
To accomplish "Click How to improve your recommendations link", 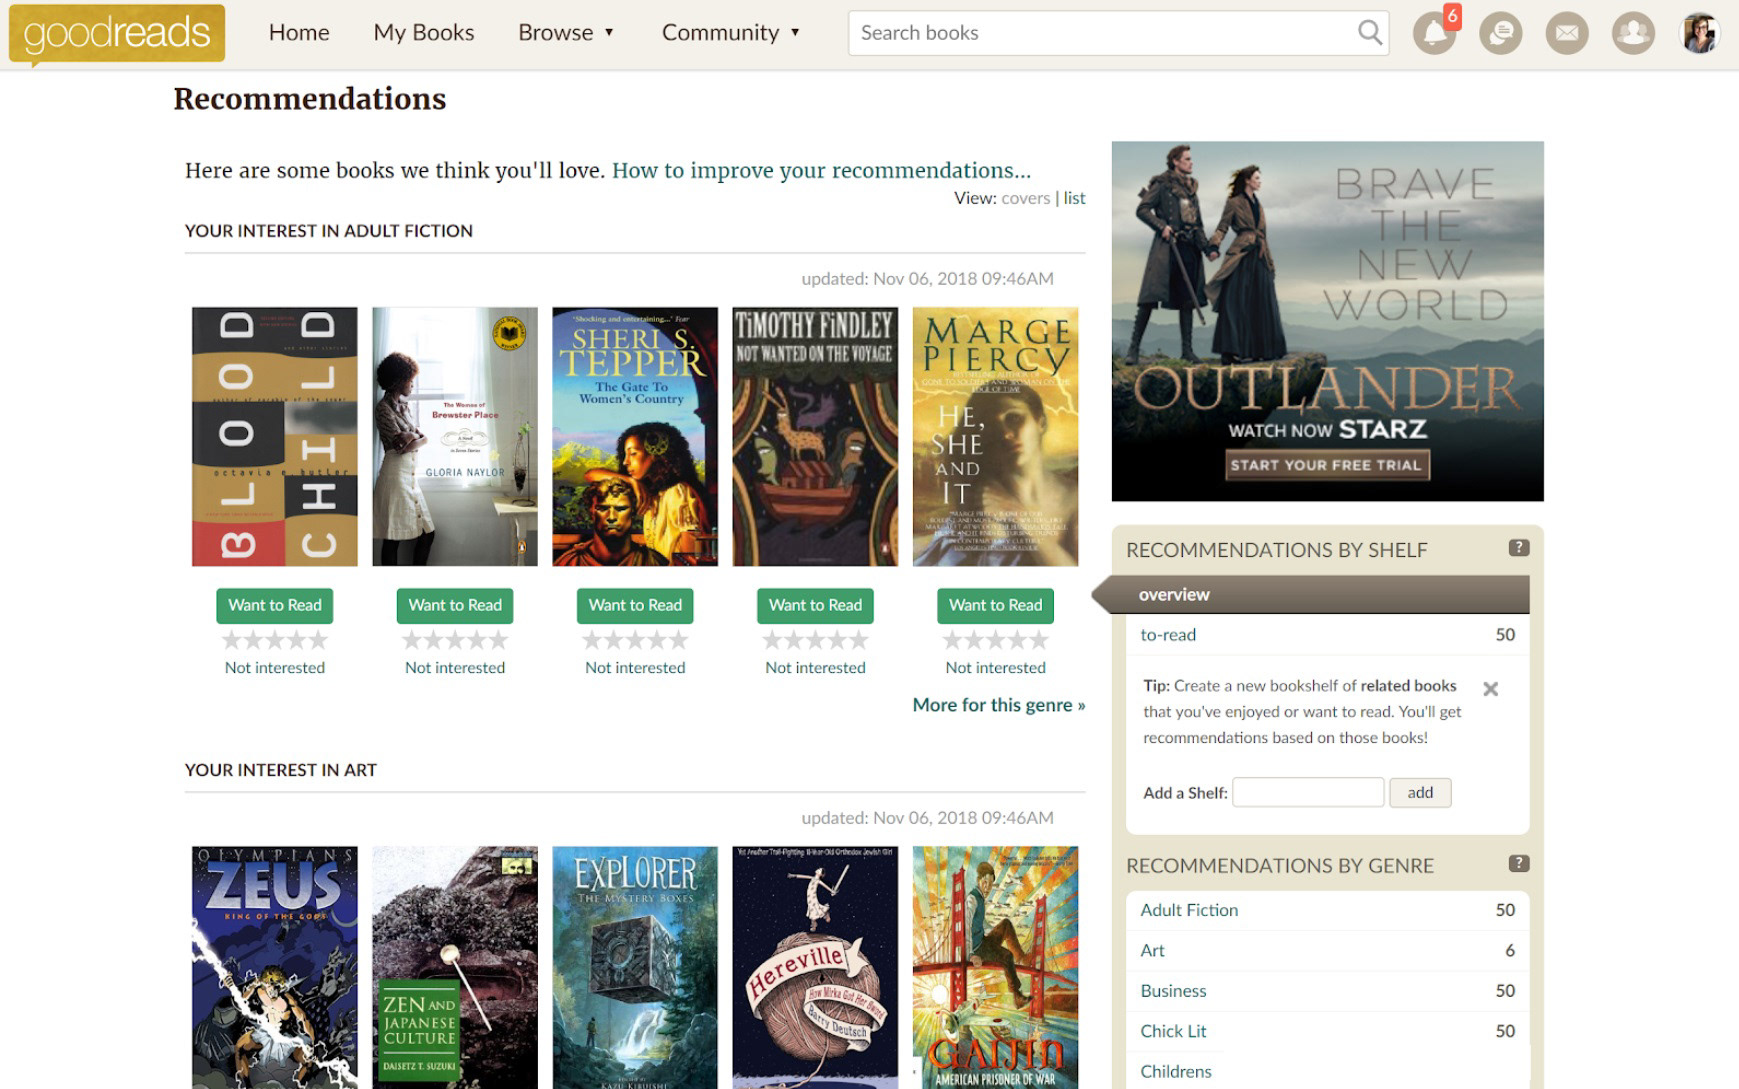I will pyautogui.click(x=821, y=170).
